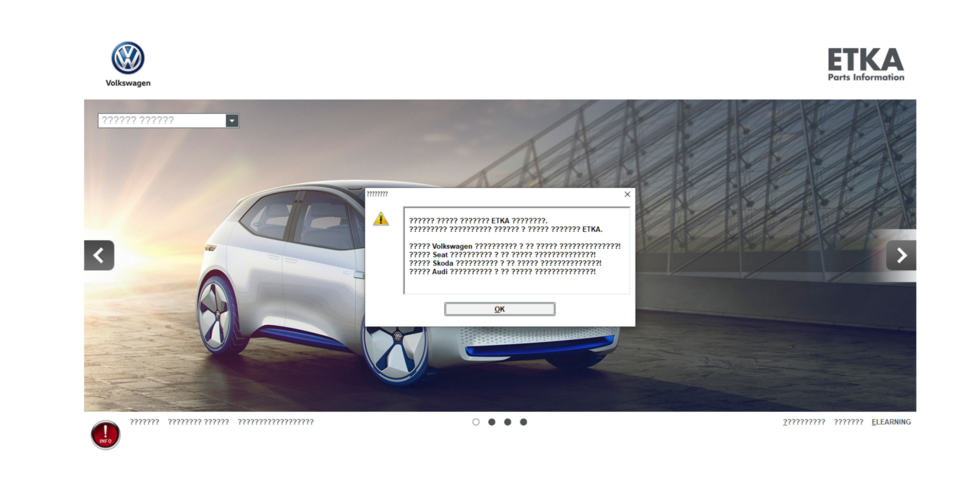Open the first bottom-left footer link
Screen dimensions: 974x480
click(144, 422)
